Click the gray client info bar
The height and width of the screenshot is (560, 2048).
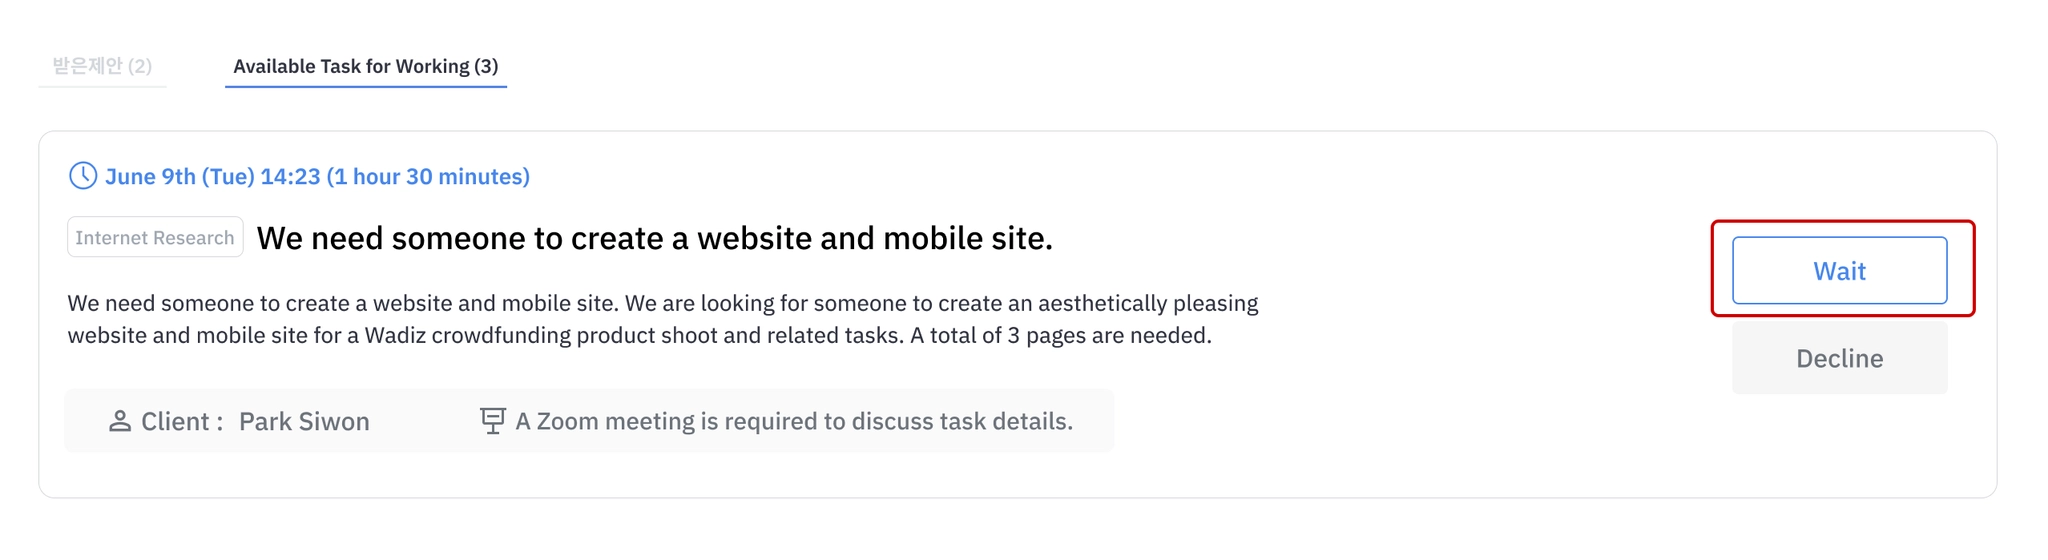(589, 421)
